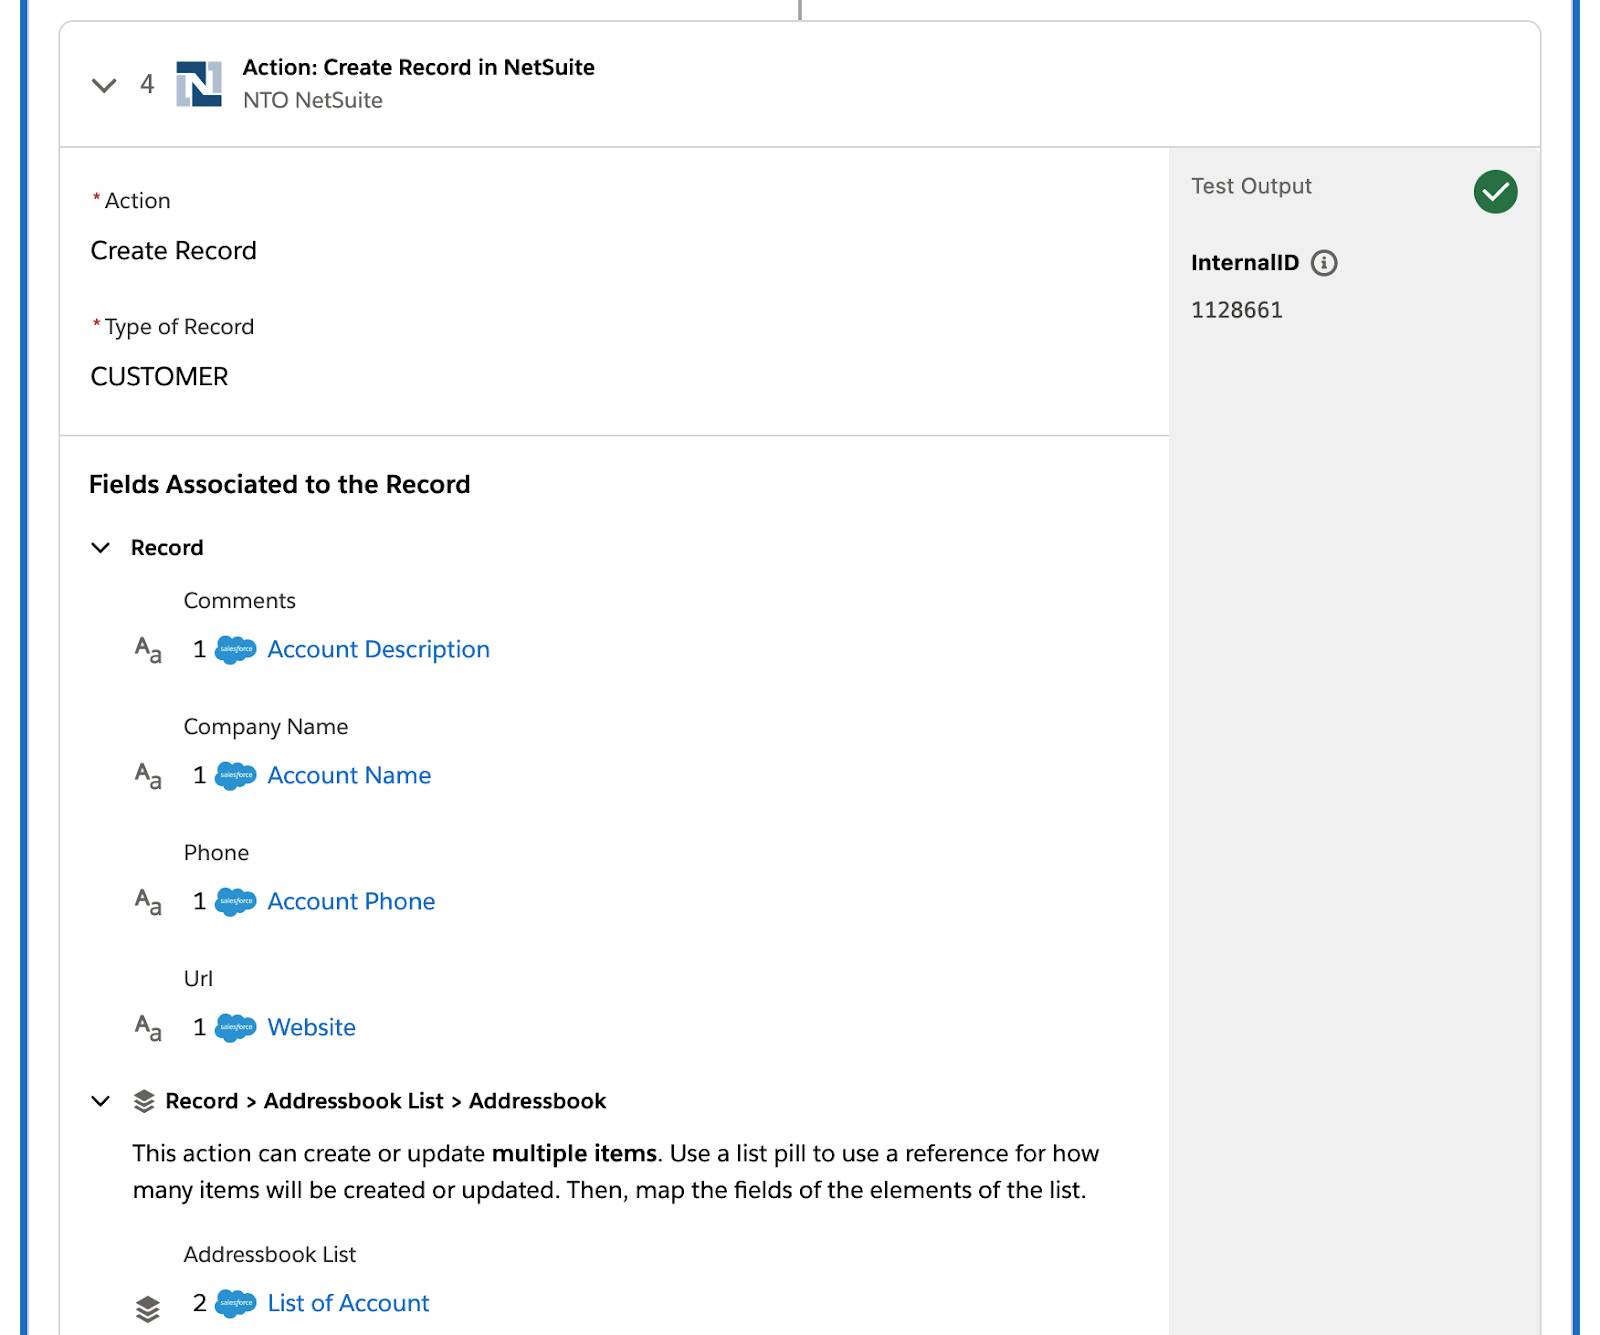1600x1335 pixels.
Task: Click the Salesforce cloud icon beside Account Phone
Action: point(236,902)
